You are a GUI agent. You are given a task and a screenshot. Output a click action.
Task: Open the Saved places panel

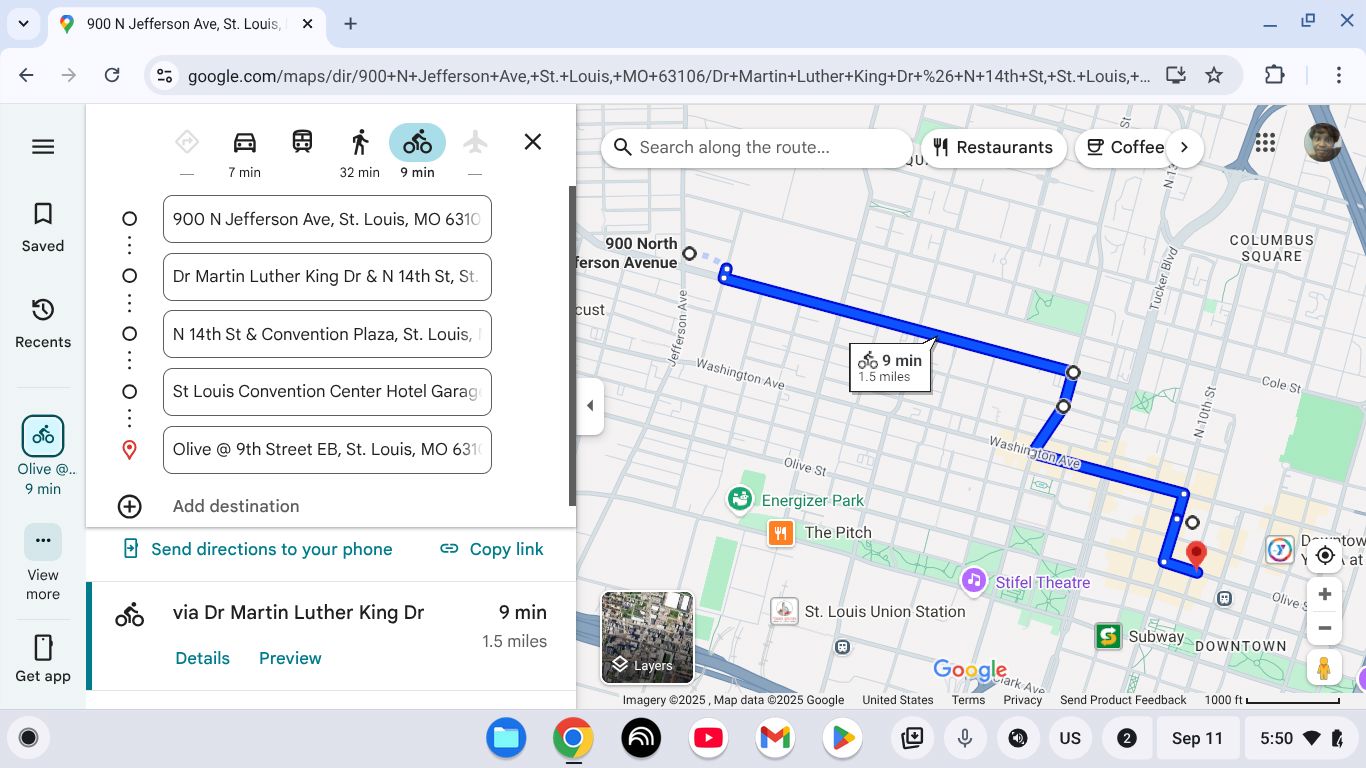43,227
